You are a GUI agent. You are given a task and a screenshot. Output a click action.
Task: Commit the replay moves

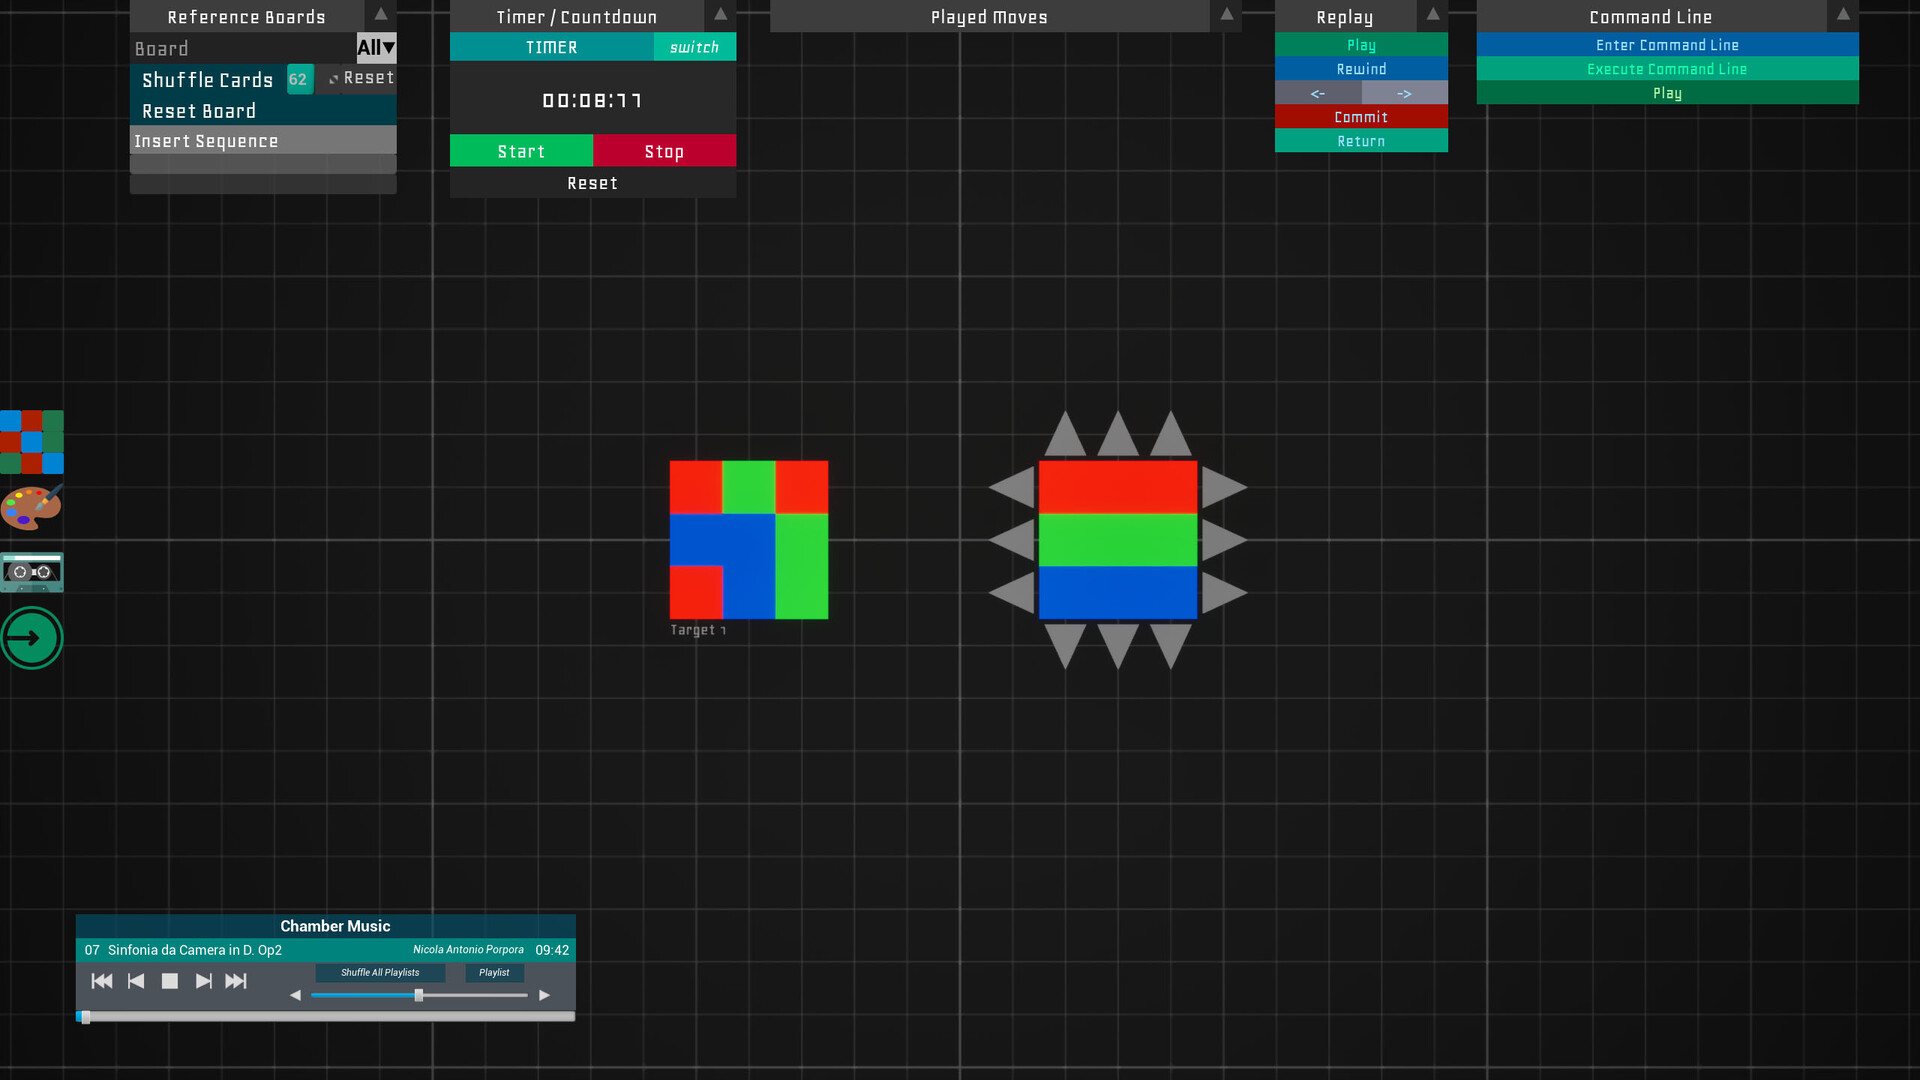1360,116
